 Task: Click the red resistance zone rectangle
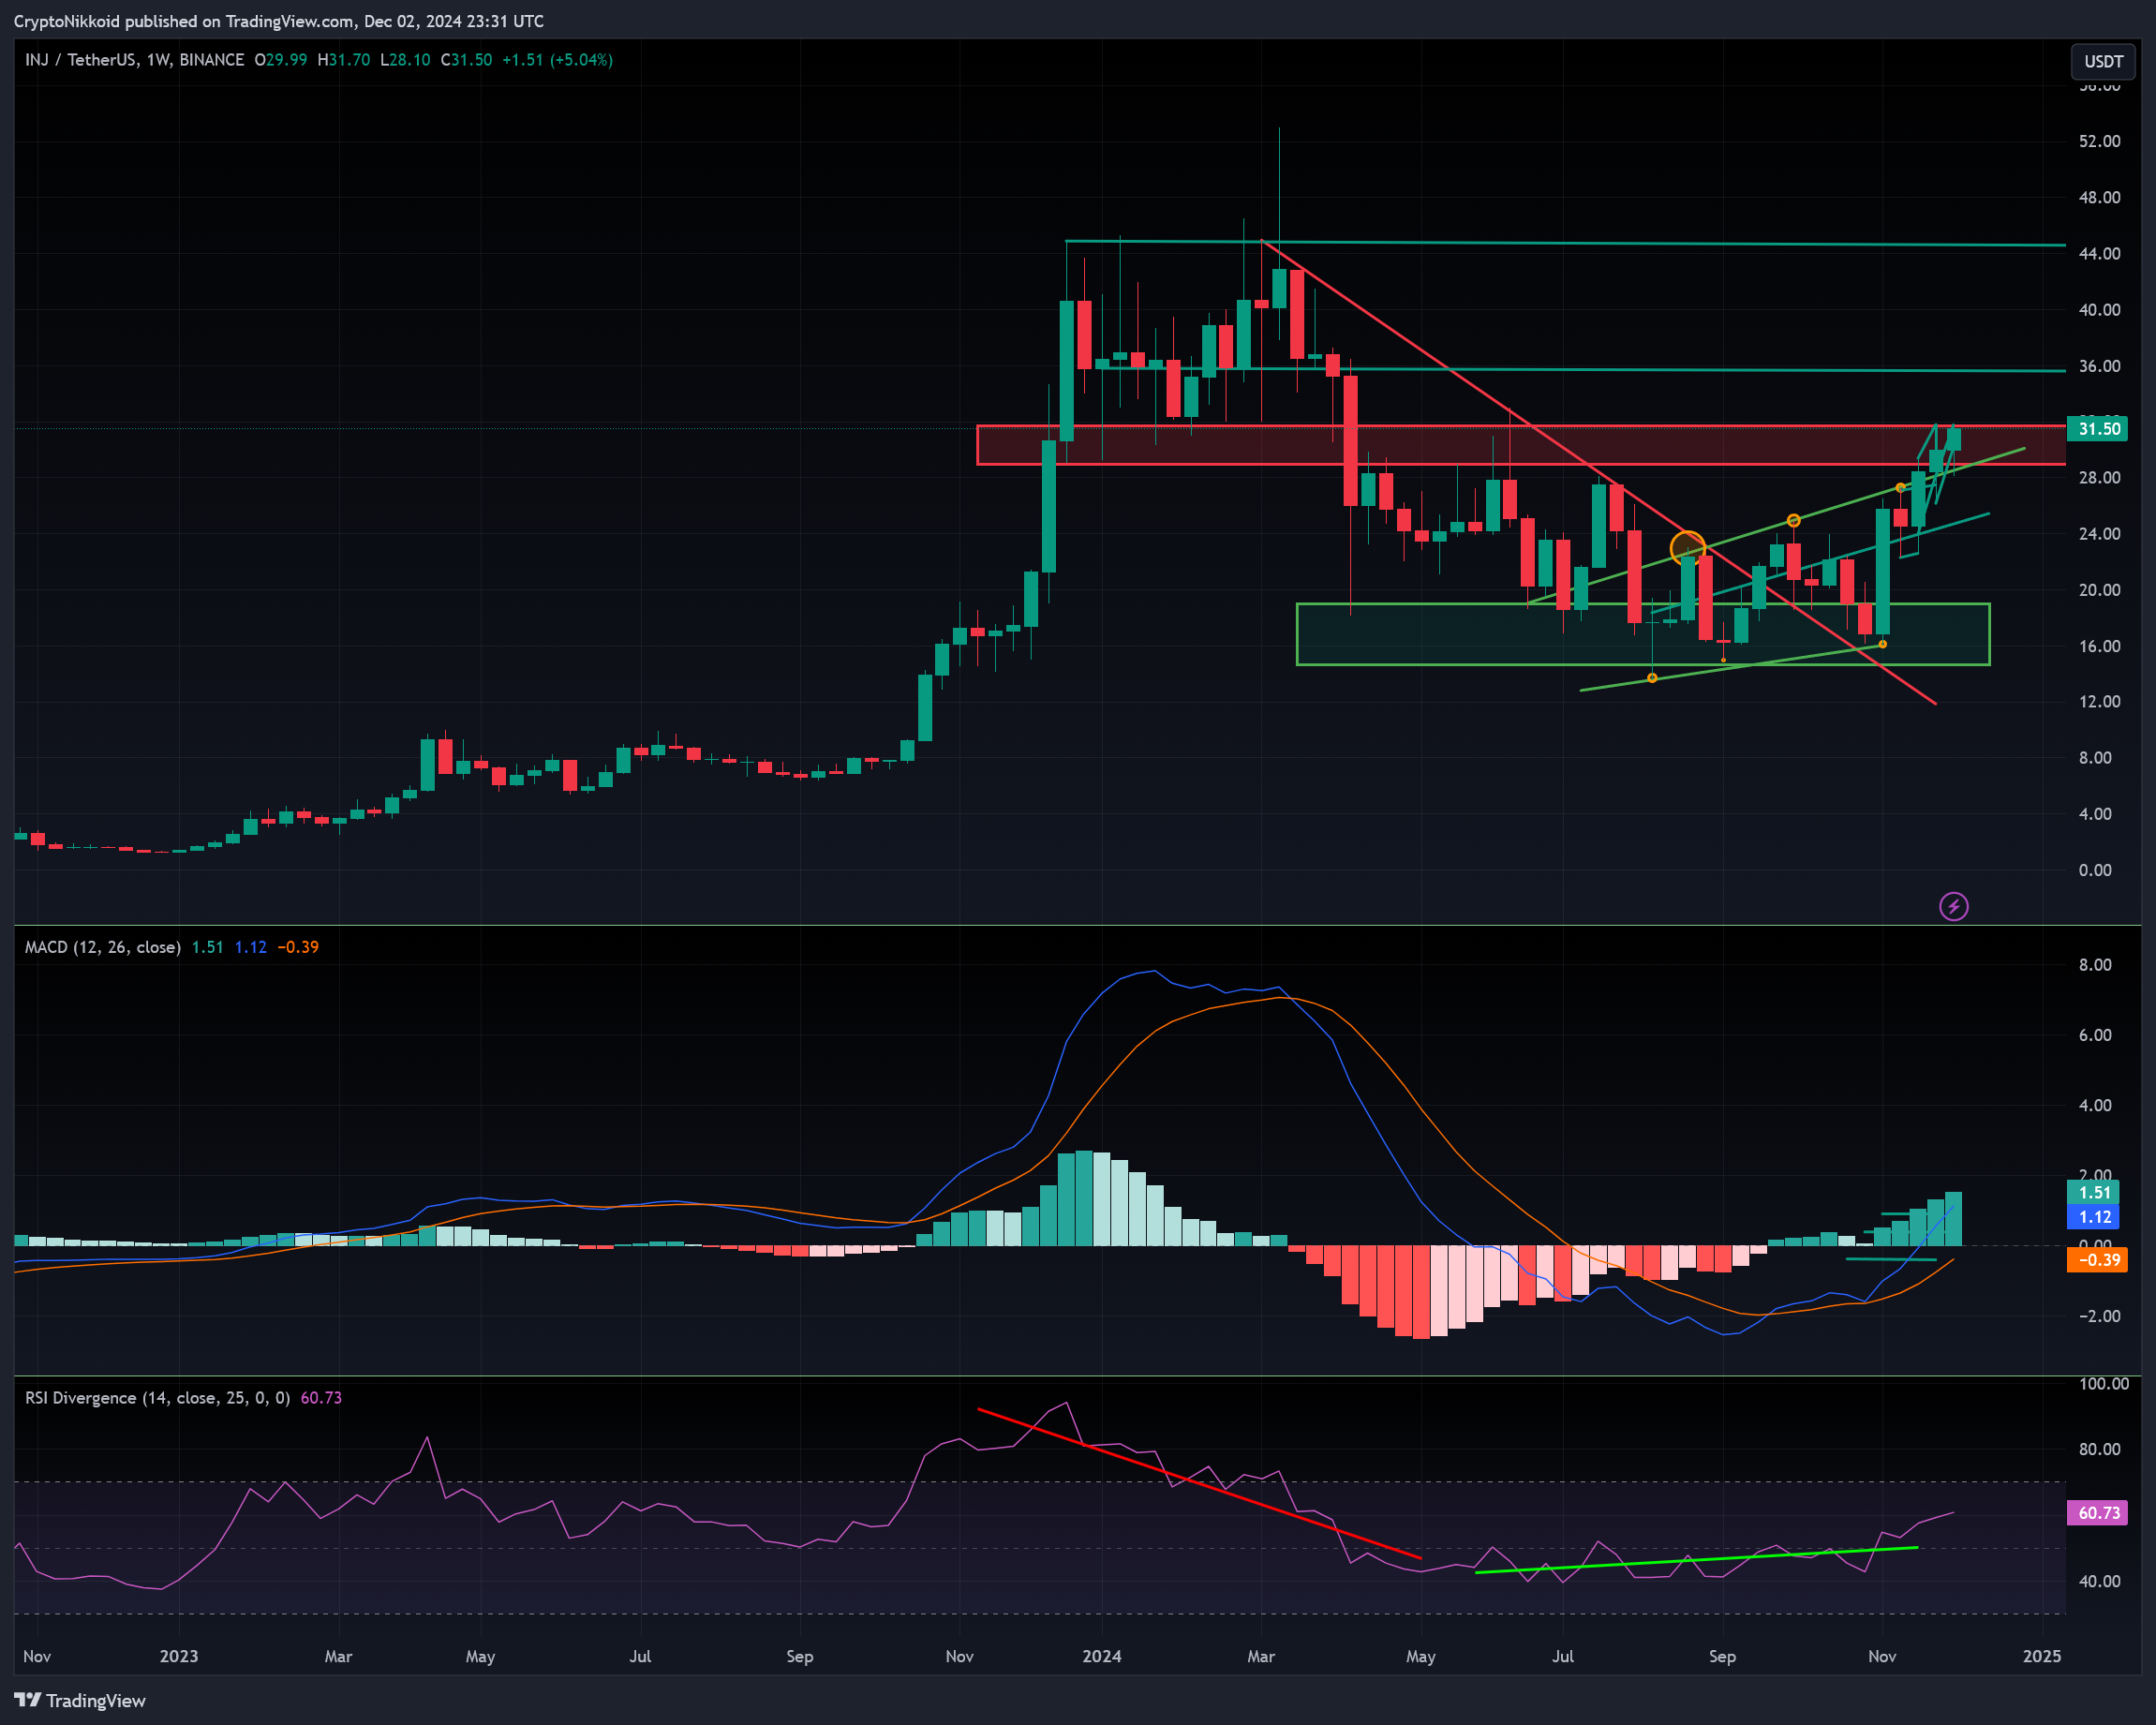(x=1520, y=445)
